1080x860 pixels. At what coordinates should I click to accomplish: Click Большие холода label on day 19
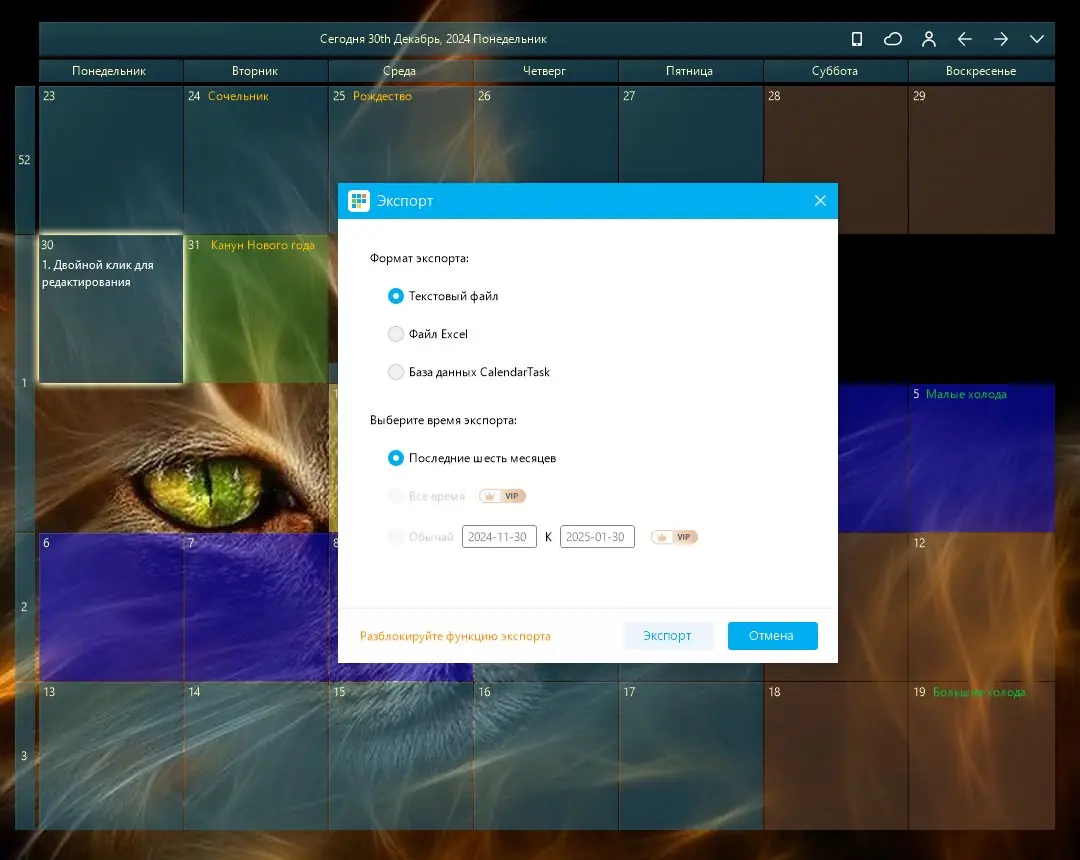[979, 692]
